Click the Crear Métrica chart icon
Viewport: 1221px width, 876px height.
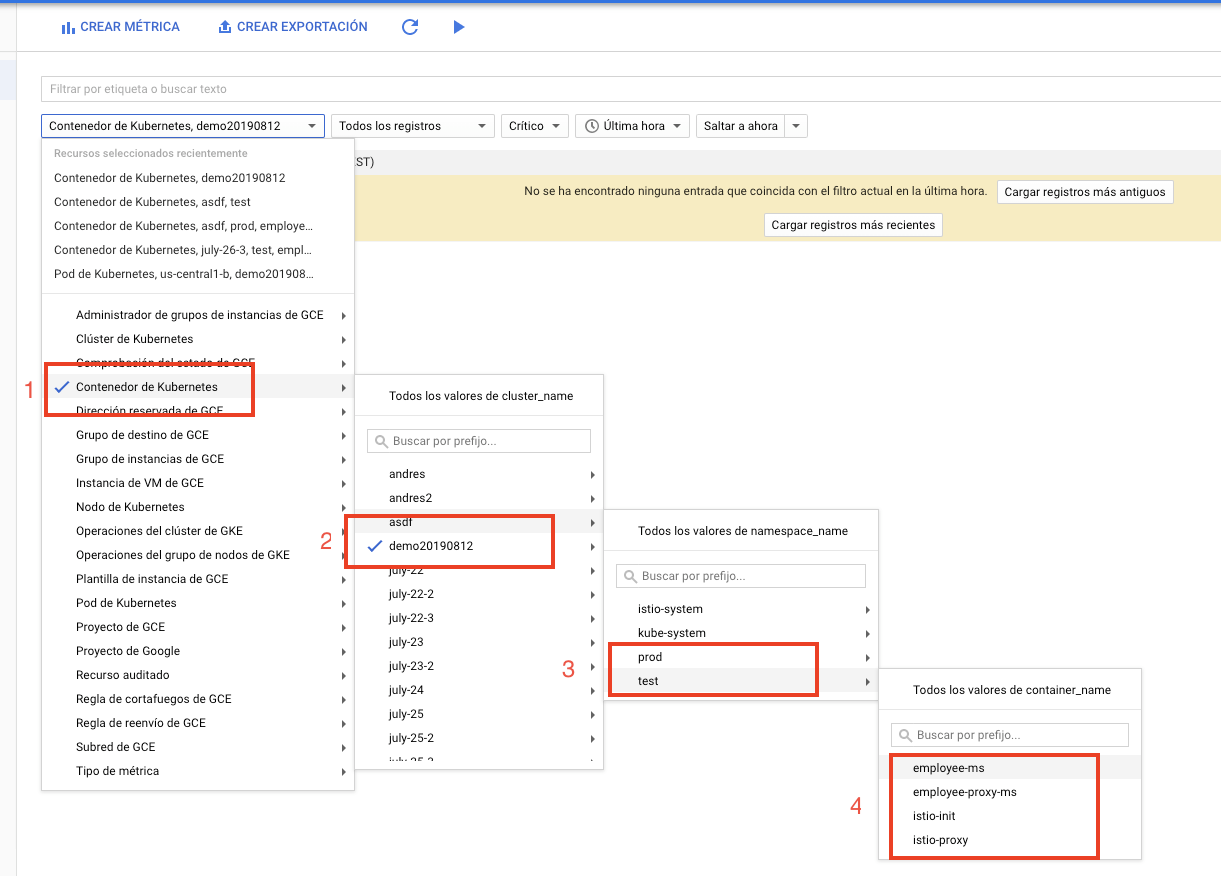tap(68, 27)
